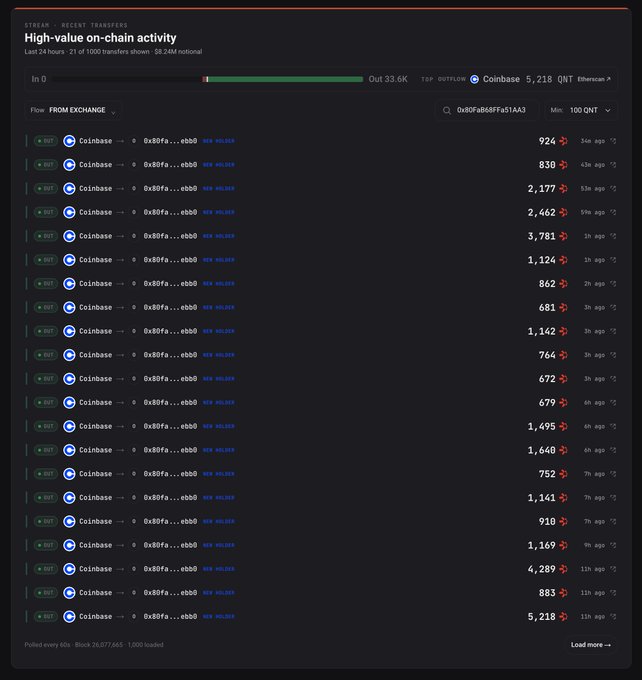Image resolution: width=642 pixels, height=680 pixels.
Task: Click the 'Out 33.6K' label
Action: coord(388,79)
